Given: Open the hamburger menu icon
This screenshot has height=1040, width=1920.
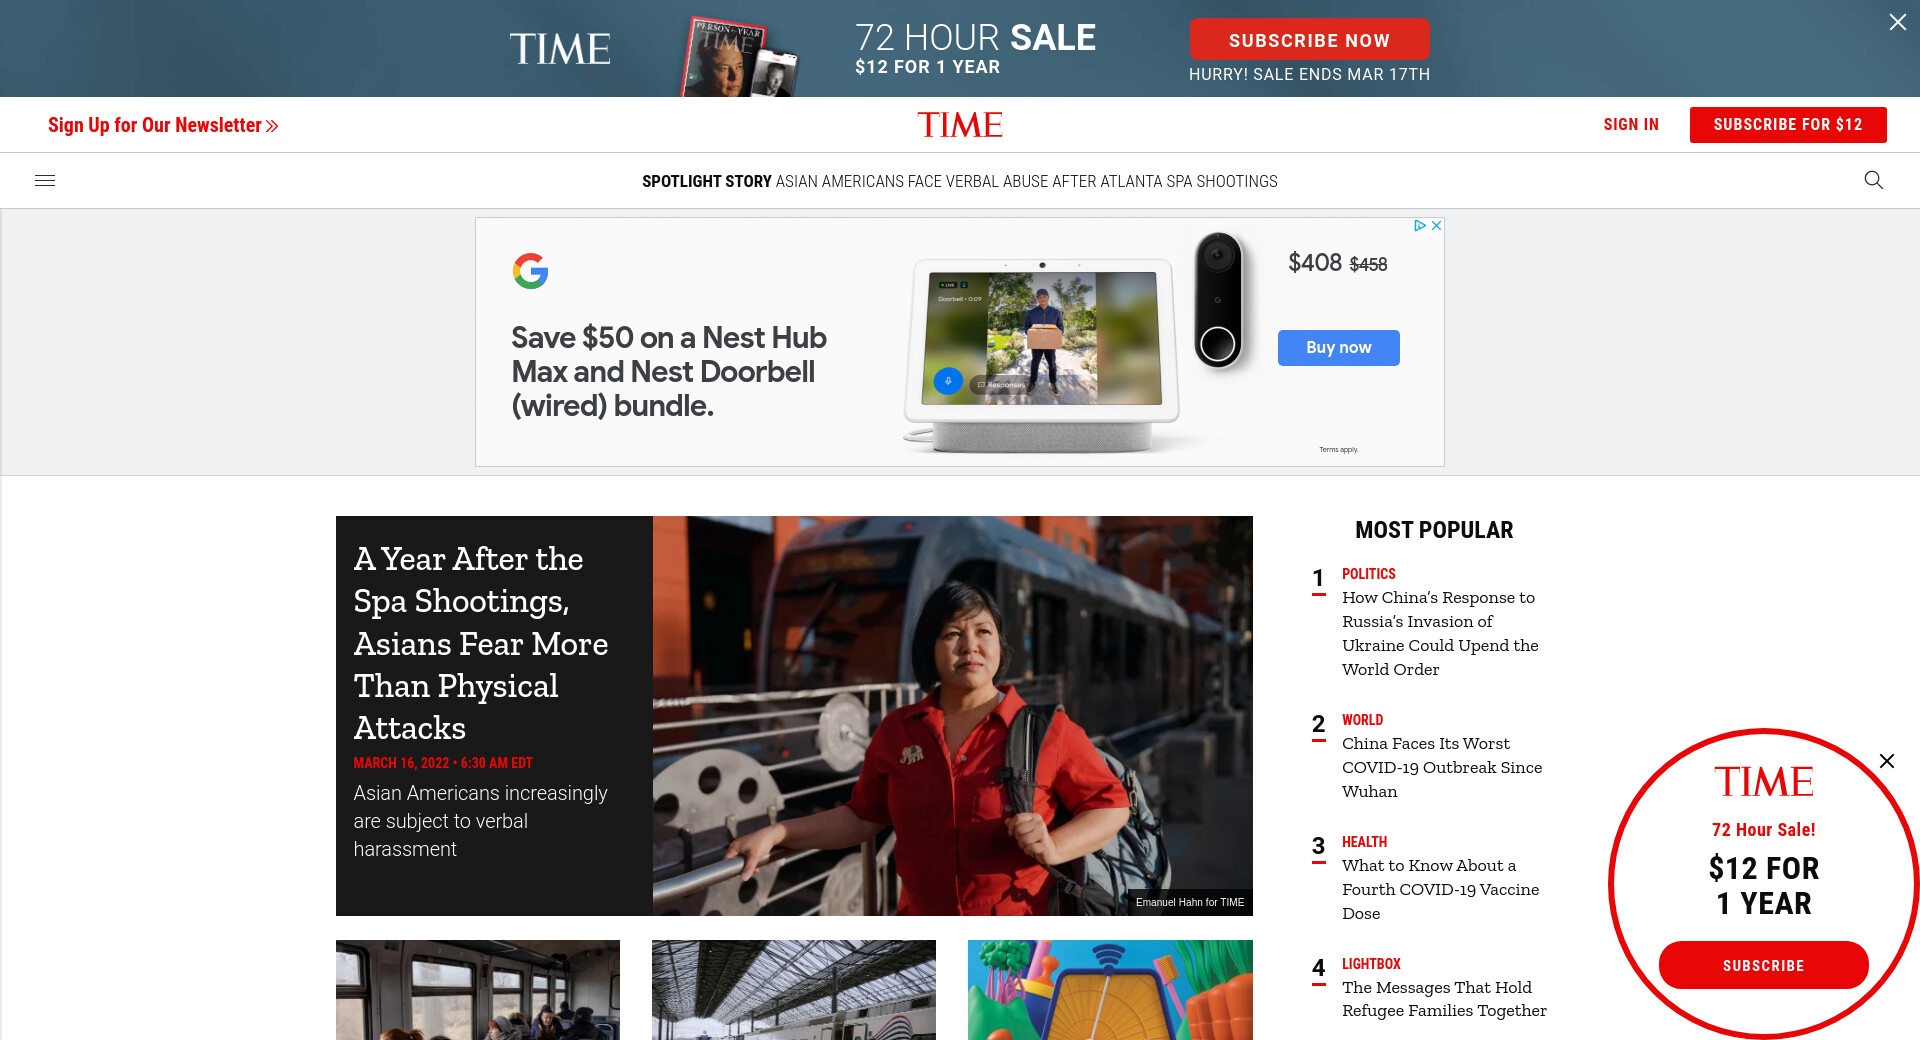Looking at the screenshot, I should pyautogui.click(x=45, y=181).
